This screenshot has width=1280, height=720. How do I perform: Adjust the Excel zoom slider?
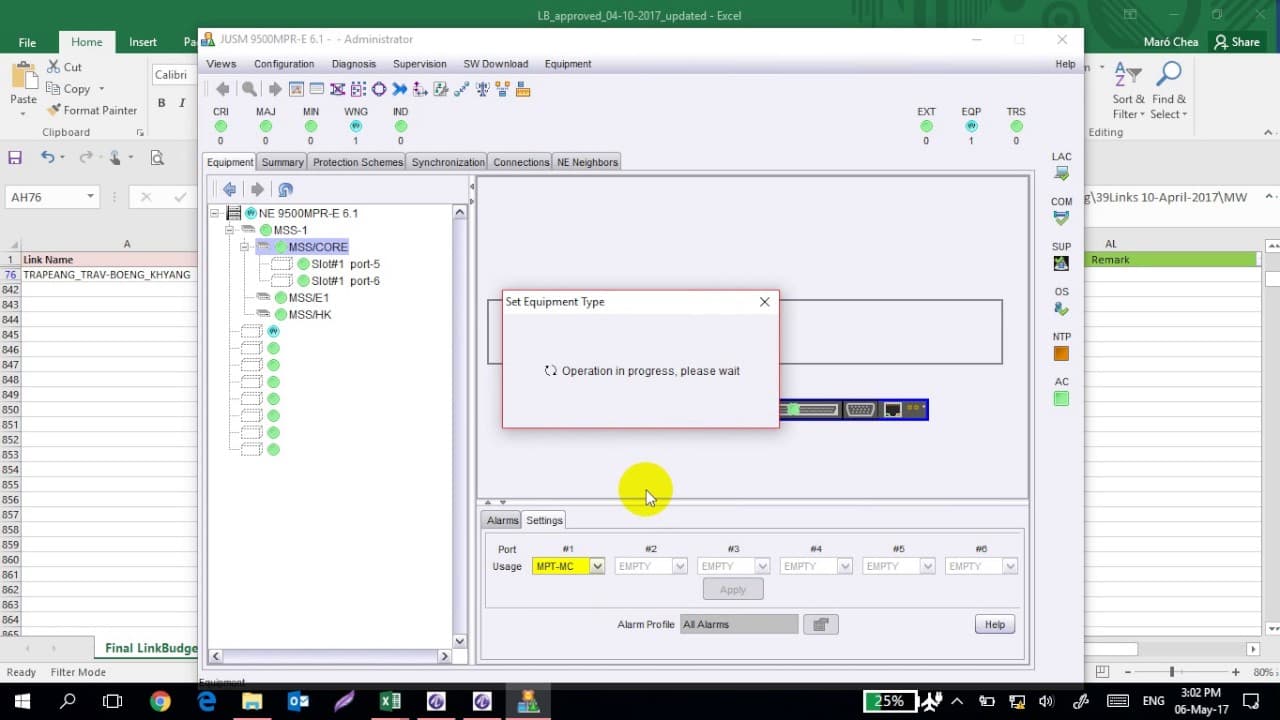coord(1171,672)
